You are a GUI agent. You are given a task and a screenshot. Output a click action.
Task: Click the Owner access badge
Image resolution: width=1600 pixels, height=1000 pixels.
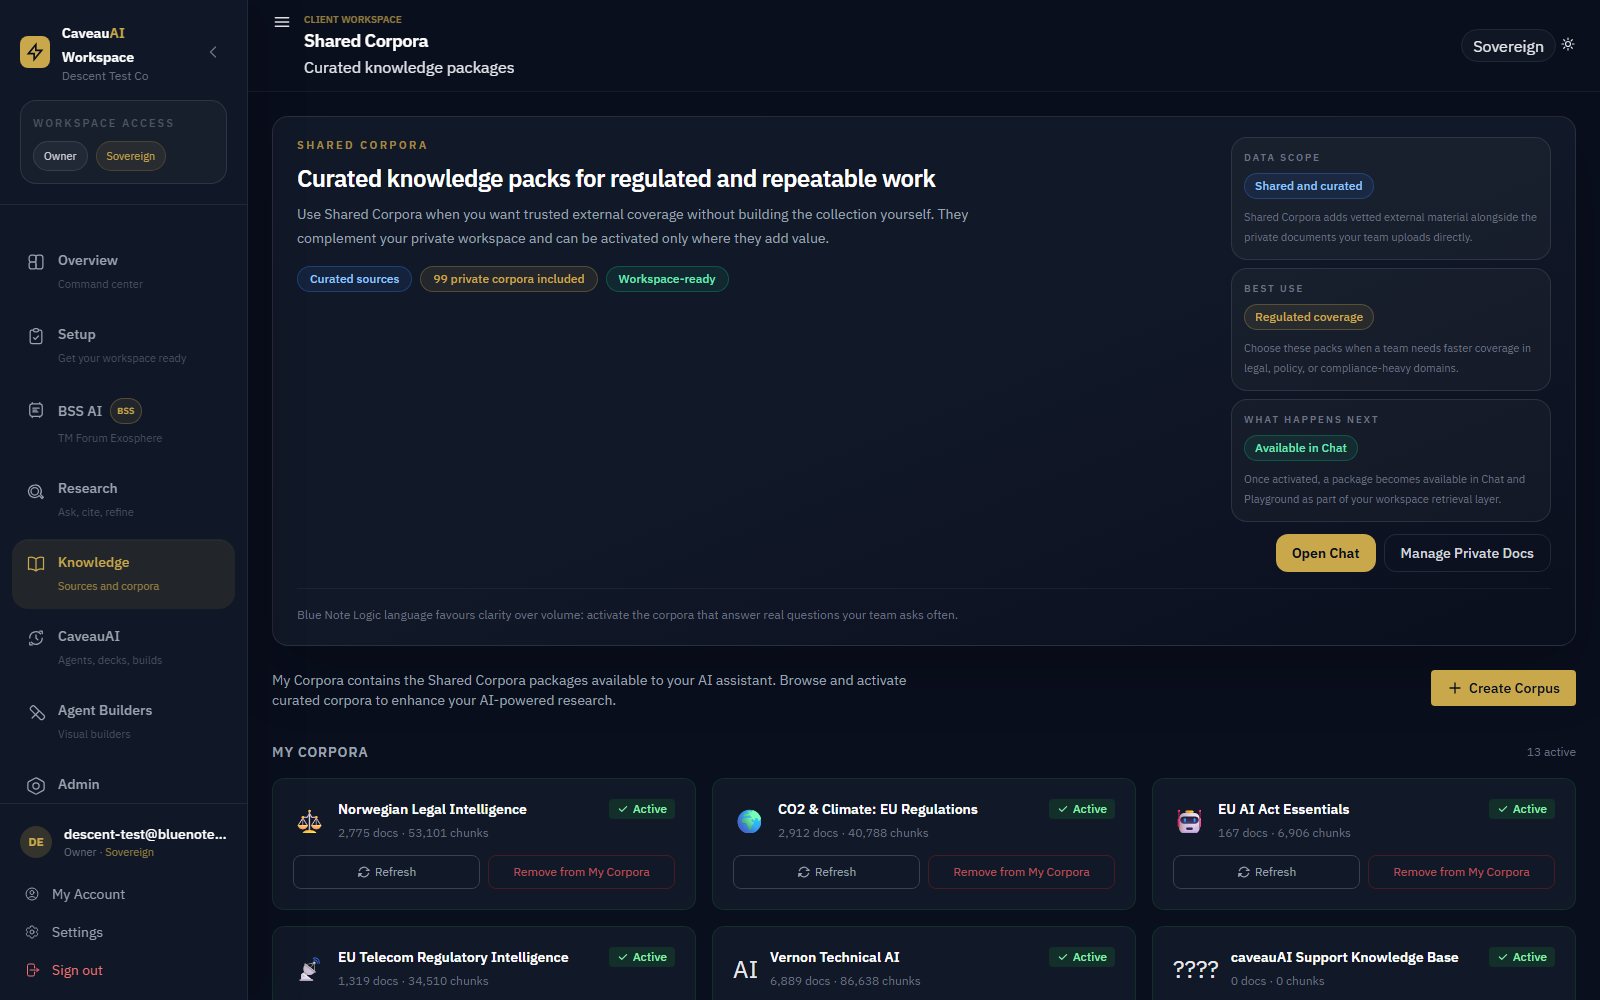(60, 156)
